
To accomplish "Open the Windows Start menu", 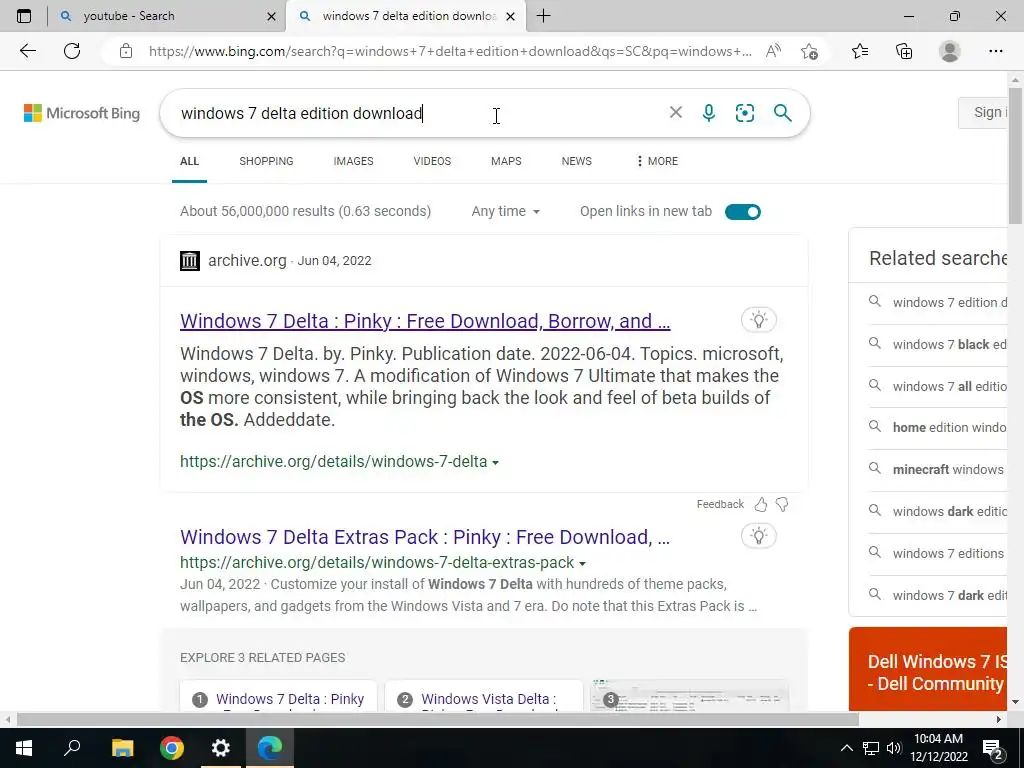I will pyautogui.click(x=24, y=748).
